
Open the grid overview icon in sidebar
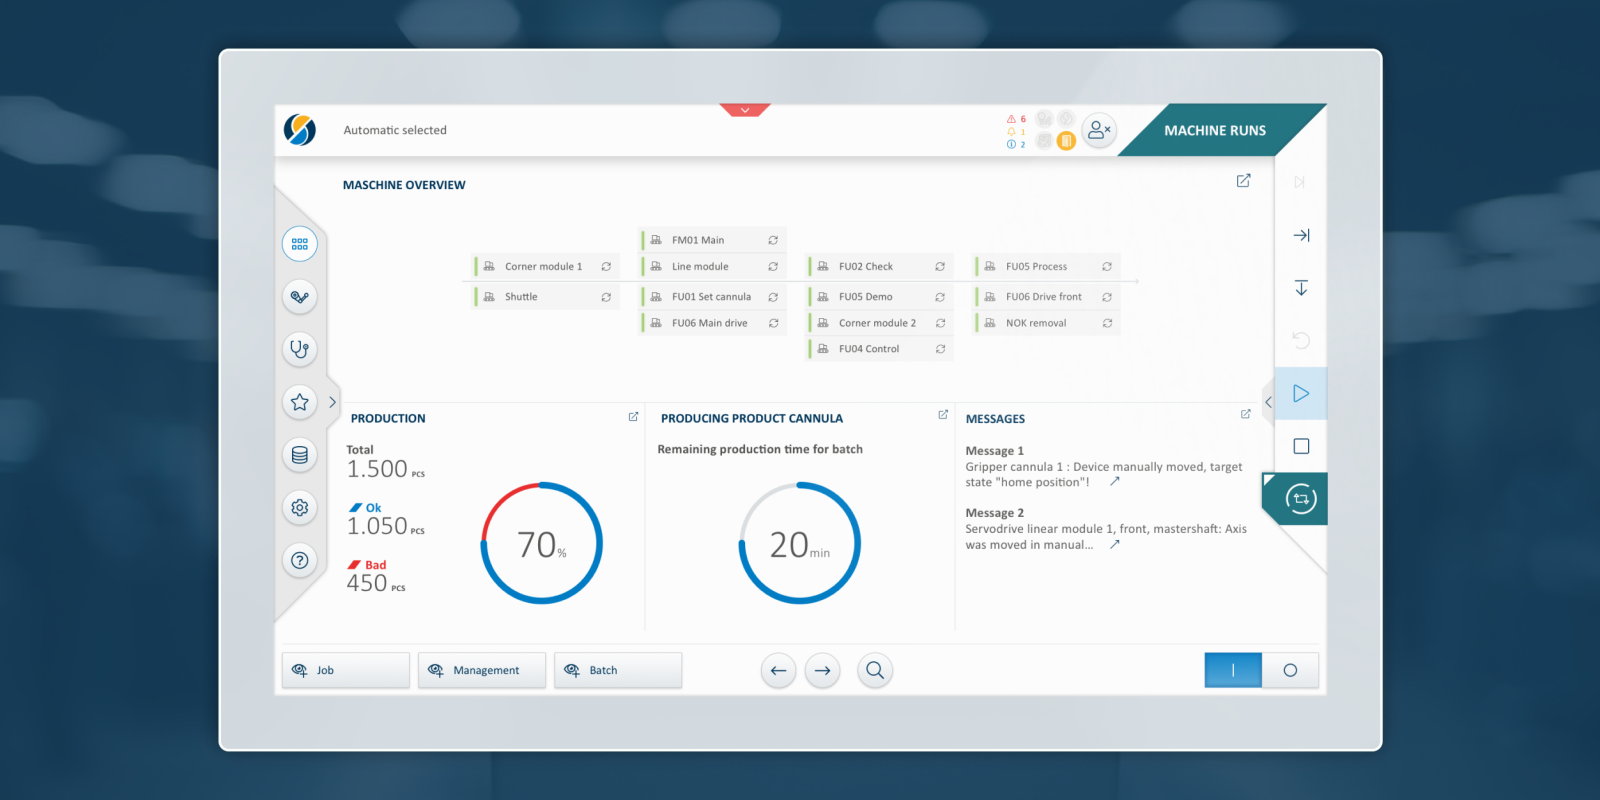(299, 244)
